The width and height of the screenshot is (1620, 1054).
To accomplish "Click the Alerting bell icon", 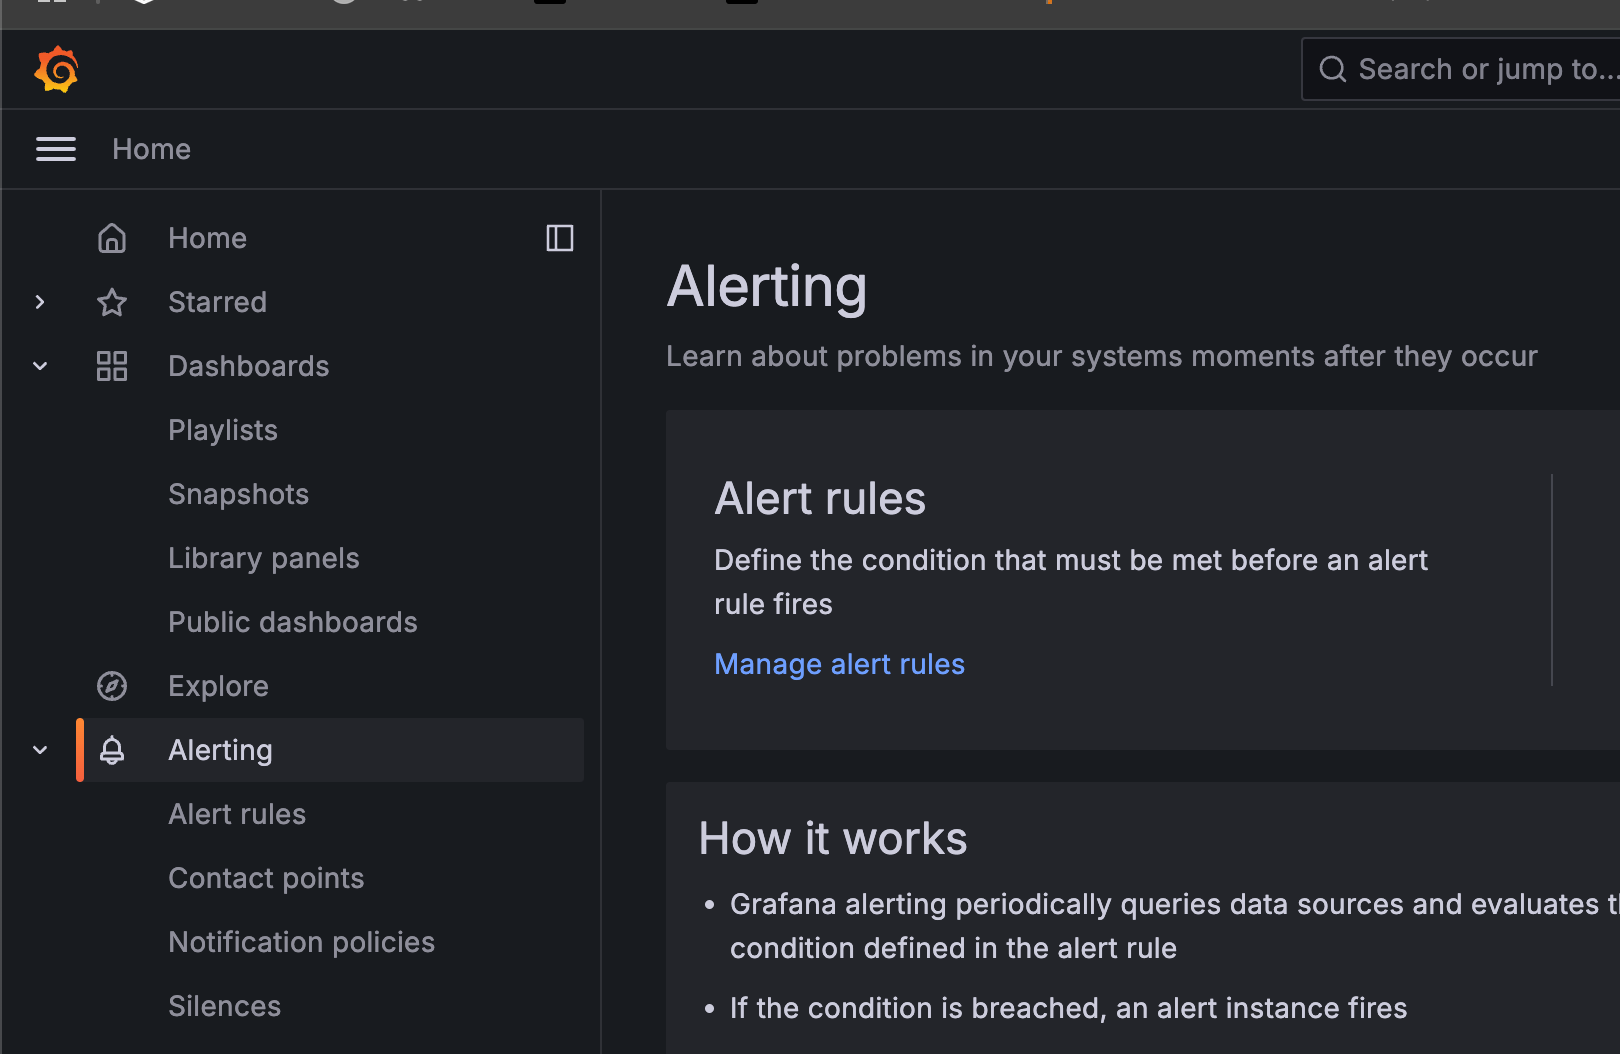I will pos(112,750).
